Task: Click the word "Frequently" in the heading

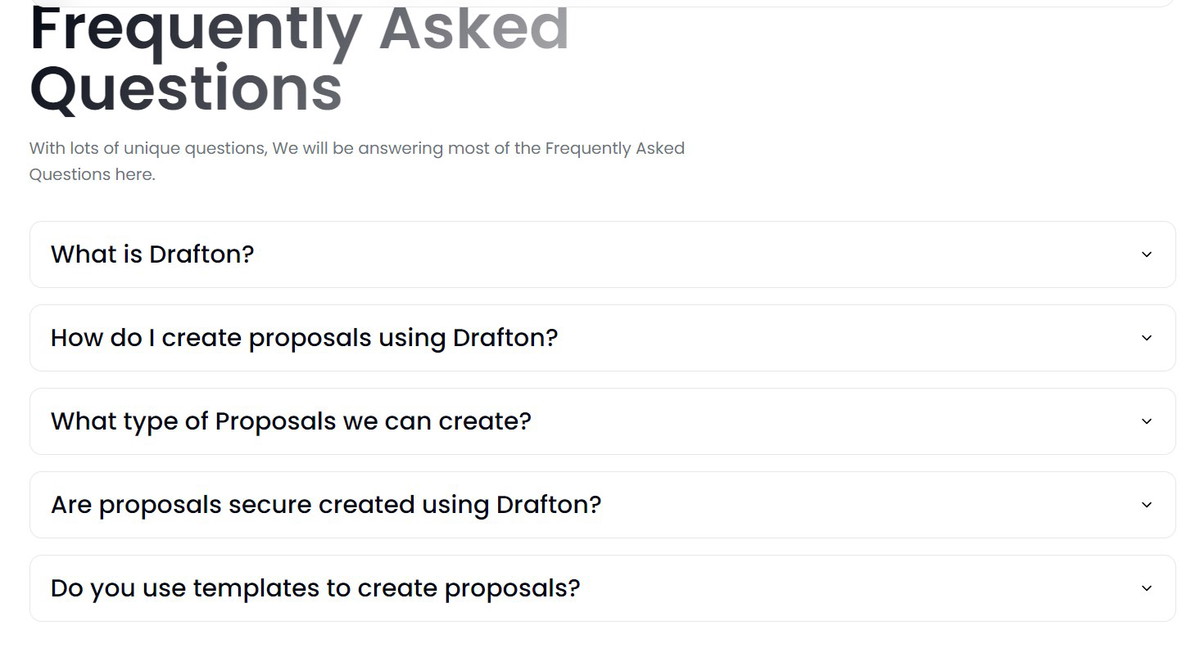Action: (x=195, y=30)
